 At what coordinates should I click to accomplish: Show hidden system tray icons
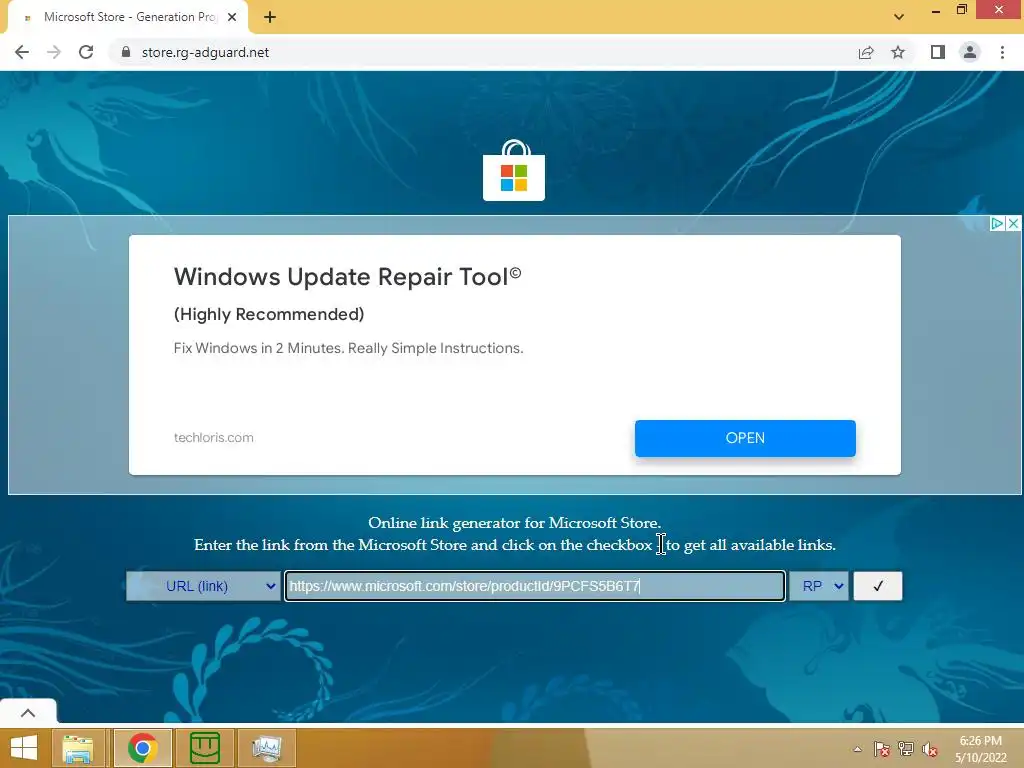pos(857,749)
